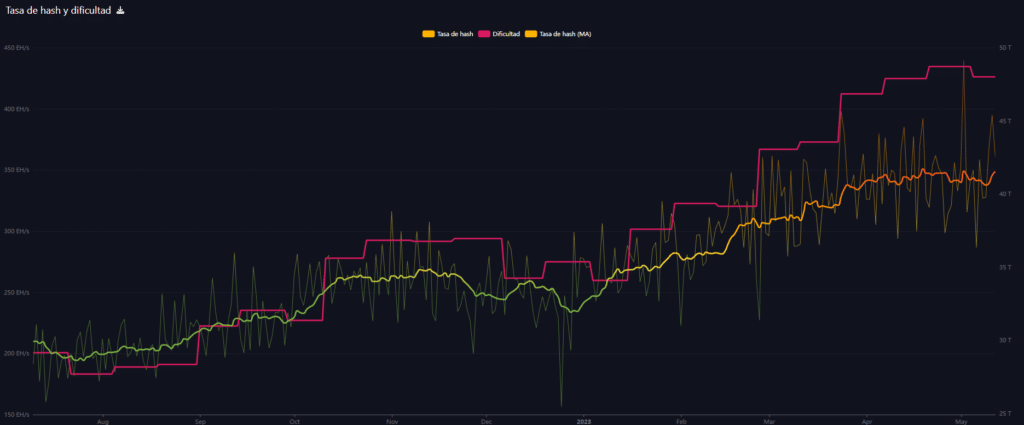Hide the Dificultad series via legend text
1024x425 pixels.
[505, 34]
